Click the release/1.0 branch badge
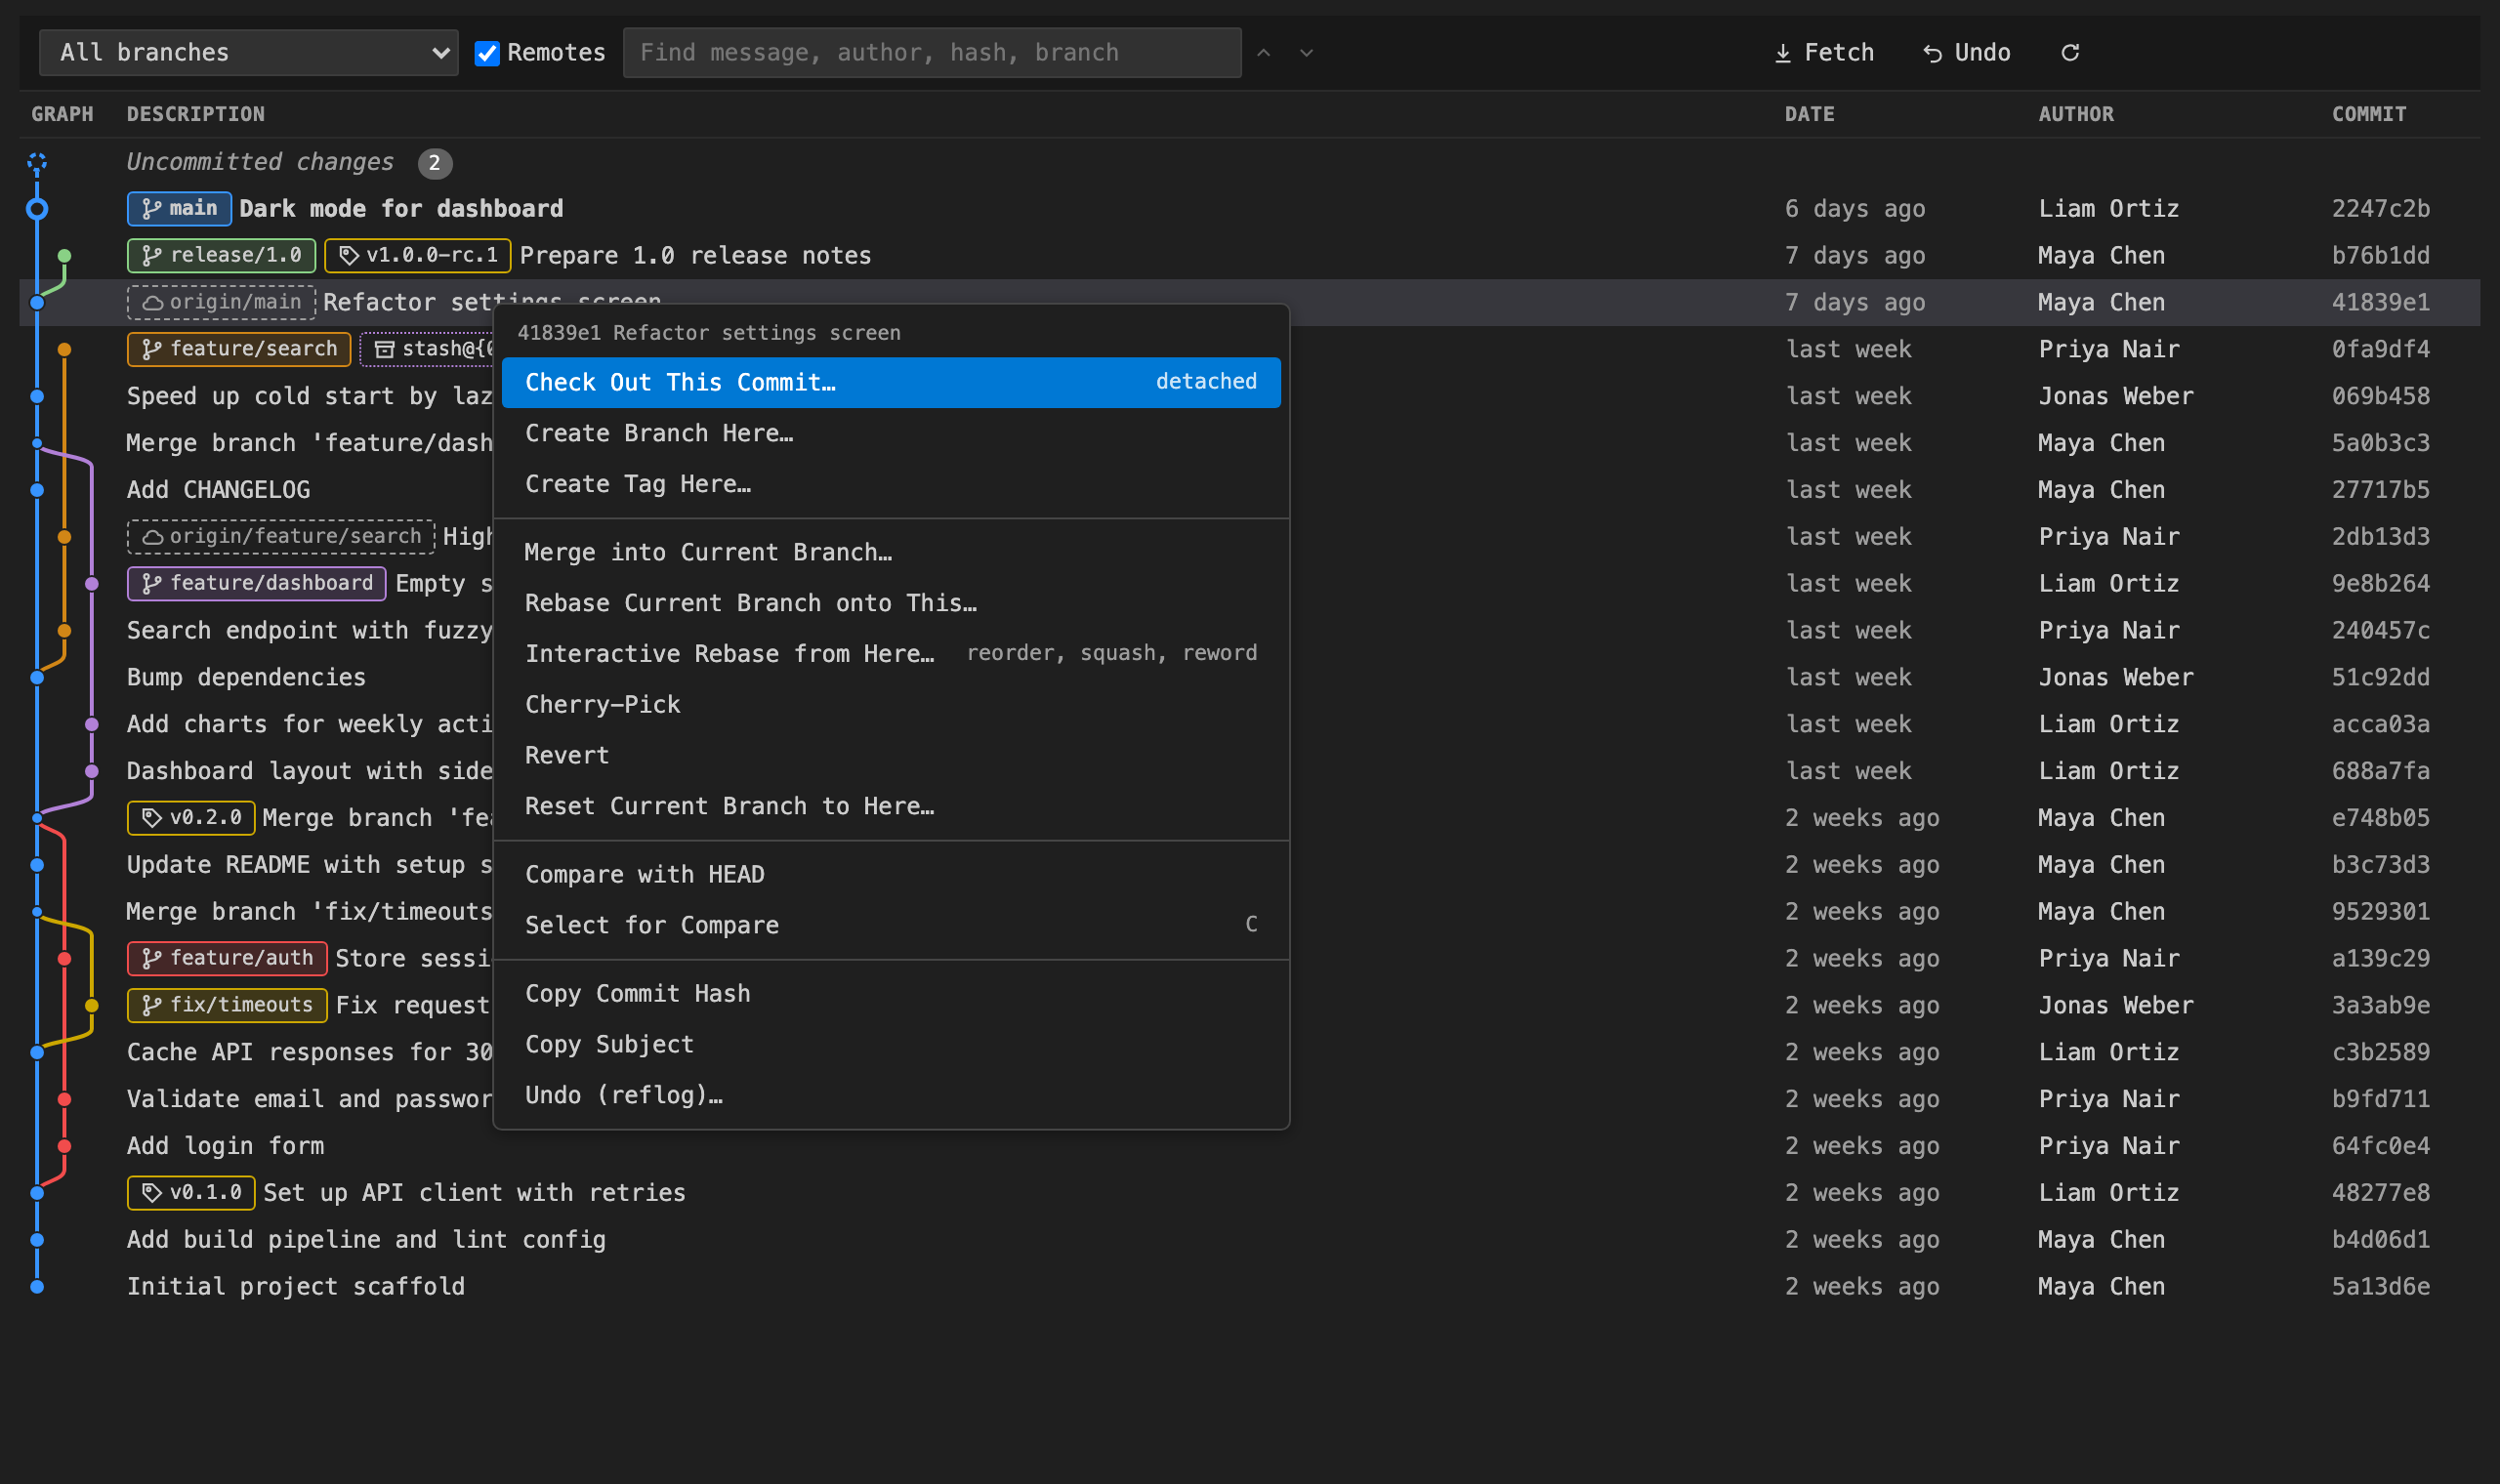Viewport: 2500px width, 1484px height. (x=221, y=256)
